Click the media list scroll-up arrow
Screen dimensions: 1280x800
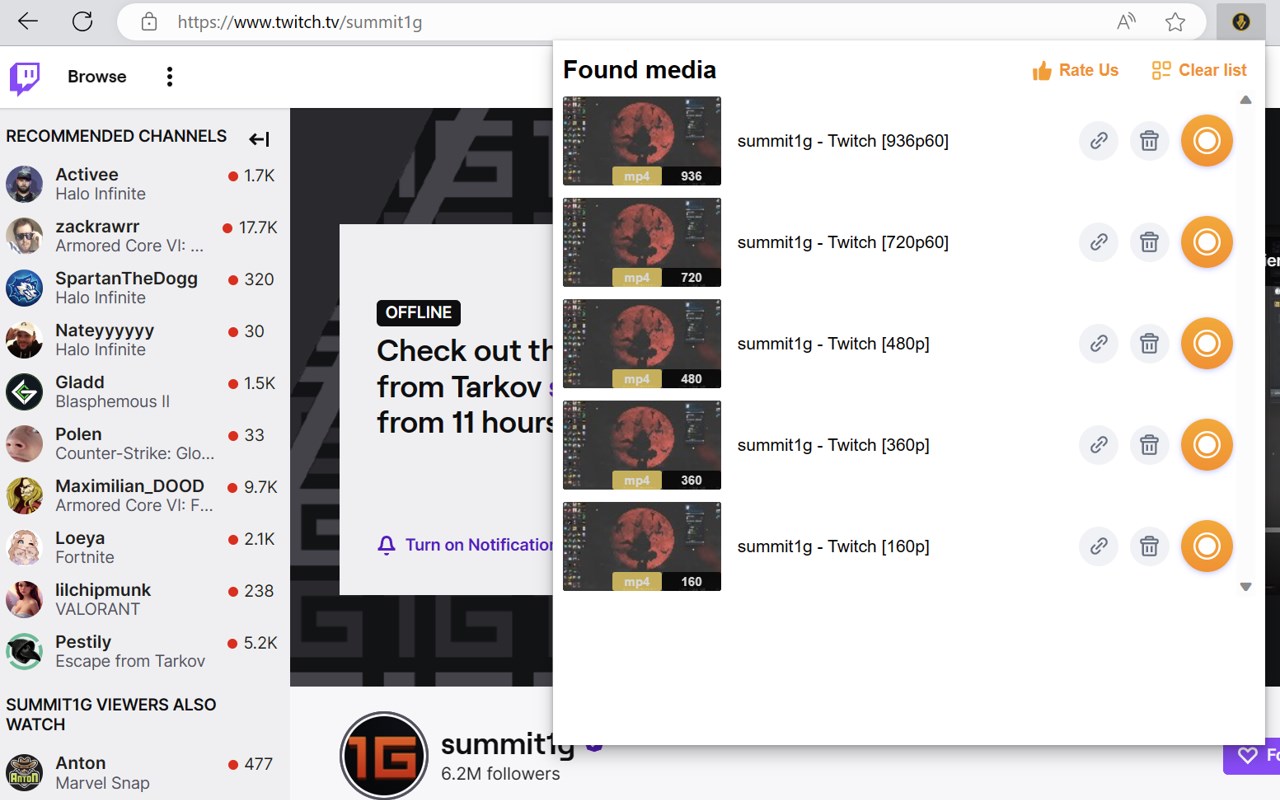pyautogui.click(x=1245, y=100)
